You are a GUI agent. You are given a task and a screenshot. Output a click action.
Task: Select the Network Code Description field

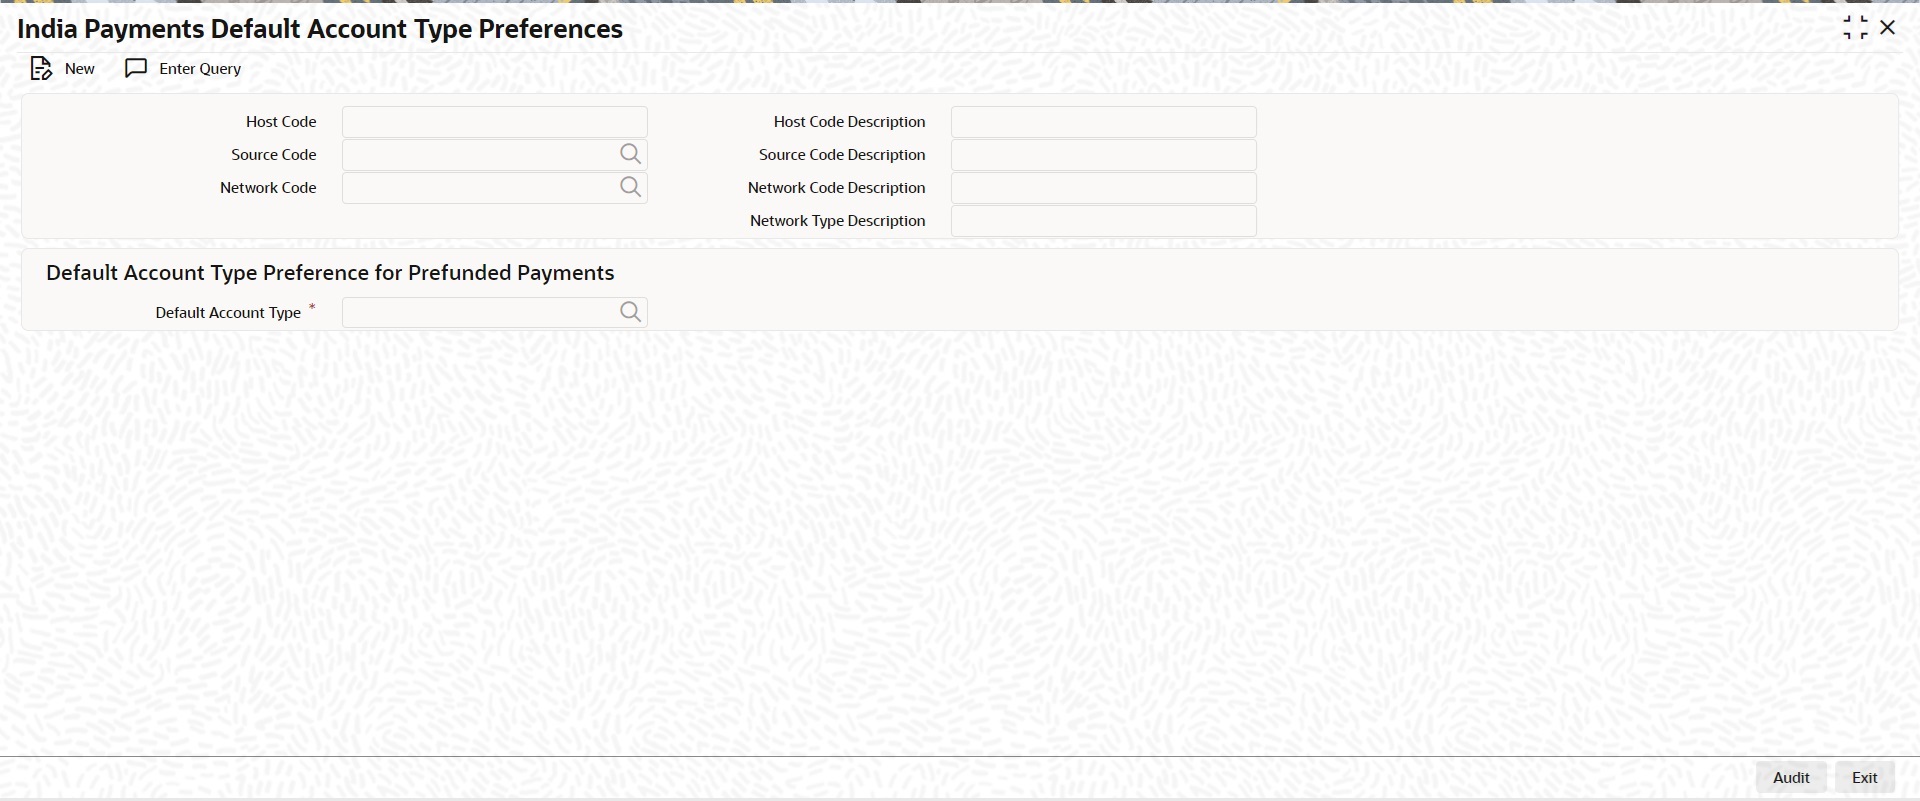1104,188
